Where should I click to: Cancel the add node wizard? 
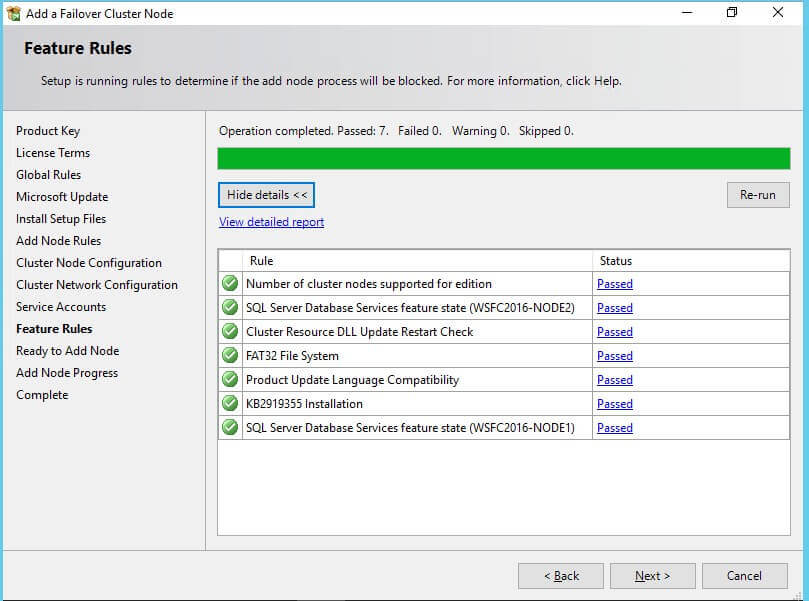pos(744,576)
